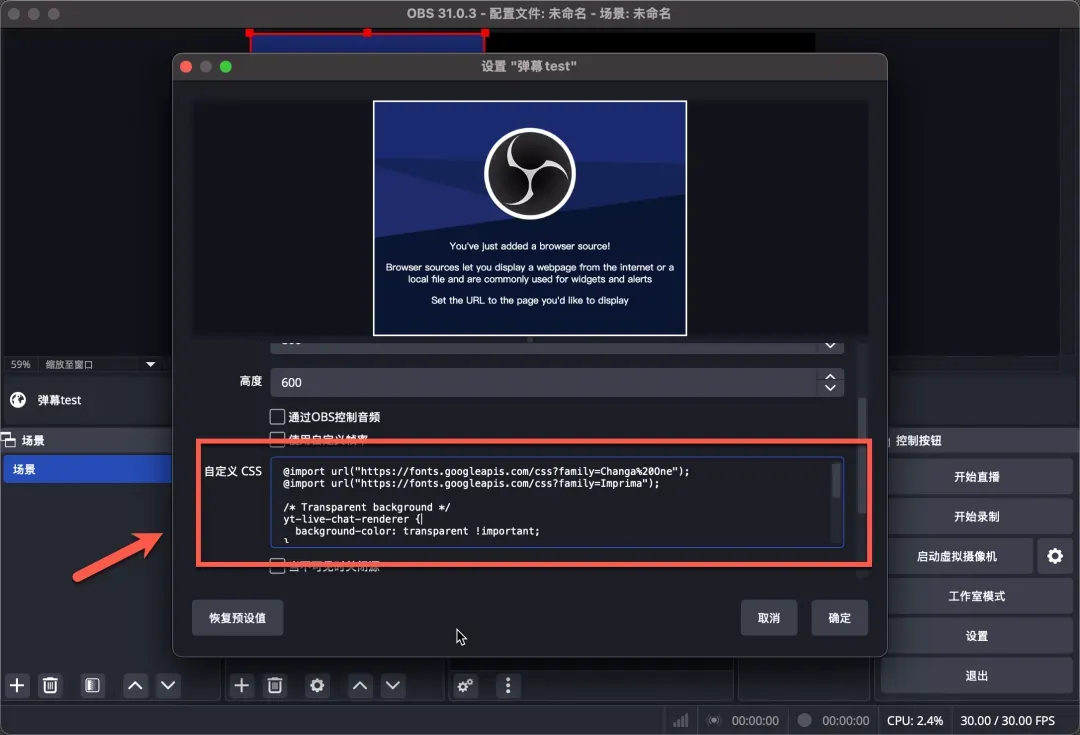
Task: Click 开始录制 to start recording
Action: click(976, 517)
